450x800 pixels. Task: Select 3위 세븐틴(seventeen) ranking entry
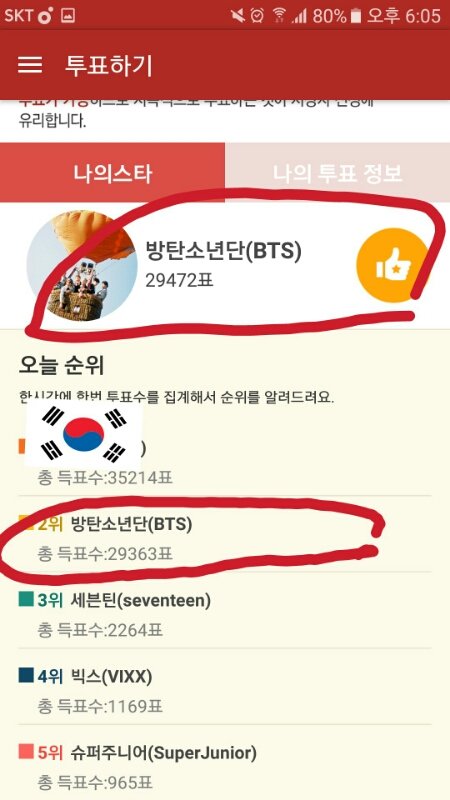224,615
